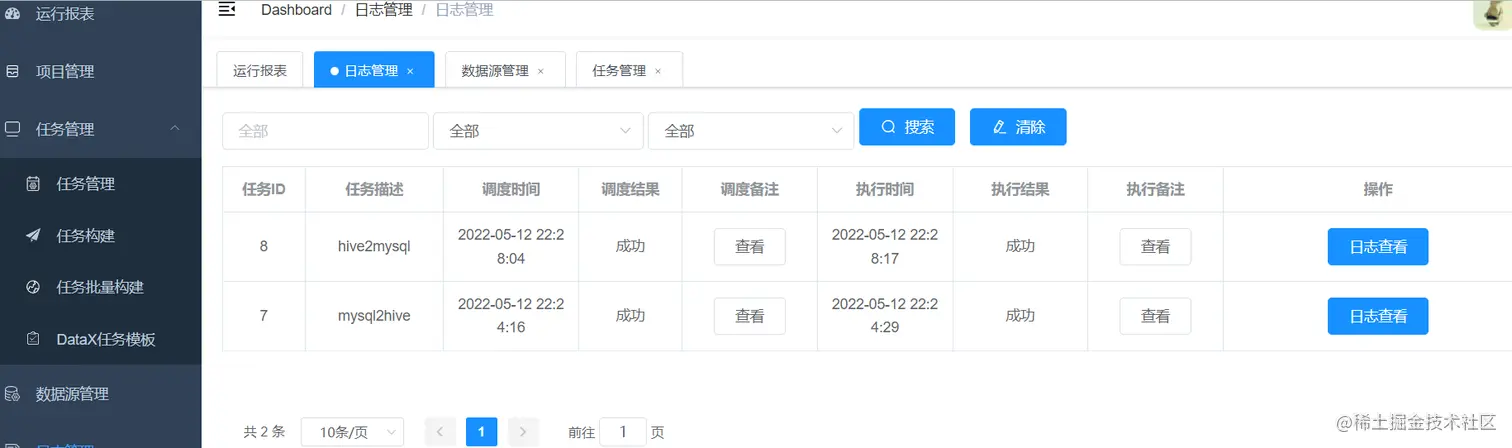Screen dimensions: 1512x448
Task: Click the 数据源管理 database icon in sidebar
Action: coord(13,394)
